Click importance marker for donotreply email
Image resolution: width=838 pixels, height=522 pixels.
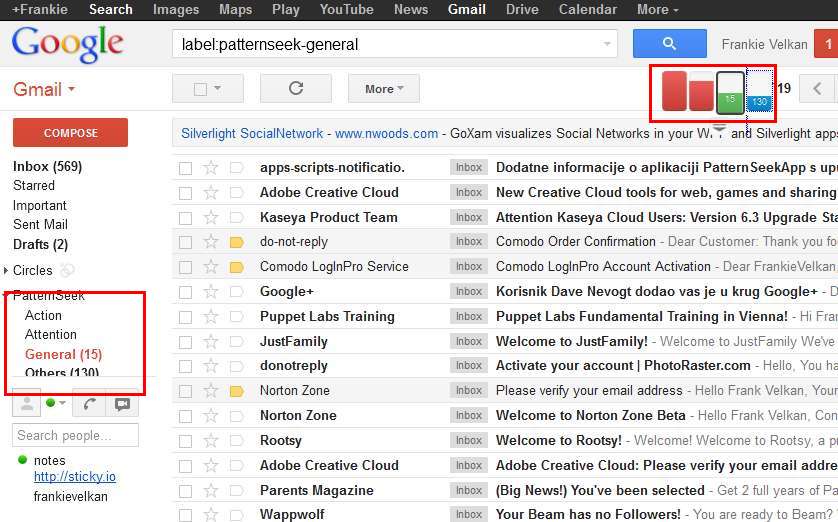[x=237, y=367]
